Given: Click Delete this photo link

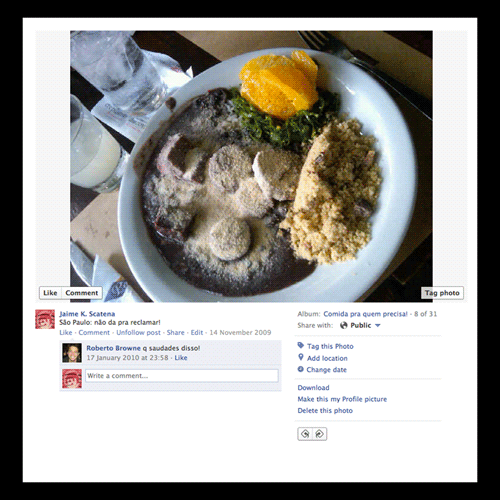Looking at the screenshot, I should click(x=325, y=410).
